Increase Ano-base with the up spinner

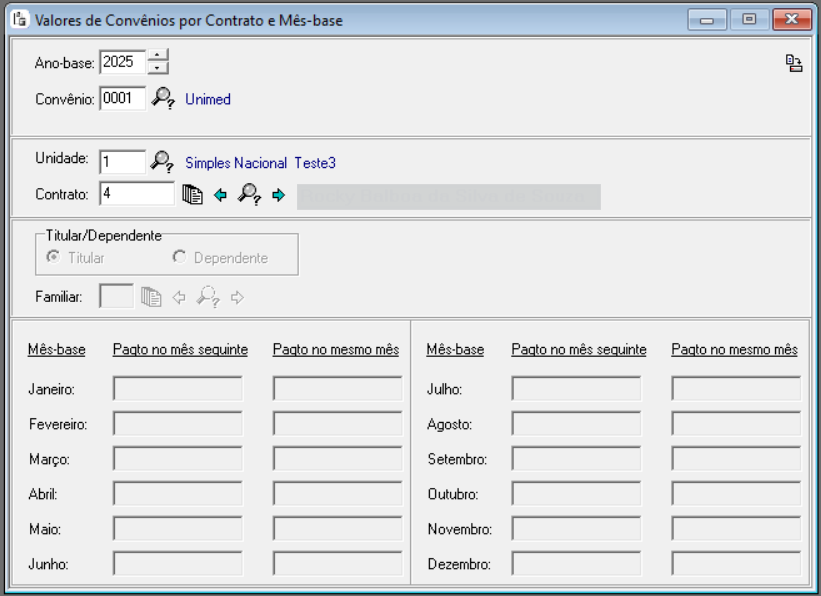coord(158,56)
